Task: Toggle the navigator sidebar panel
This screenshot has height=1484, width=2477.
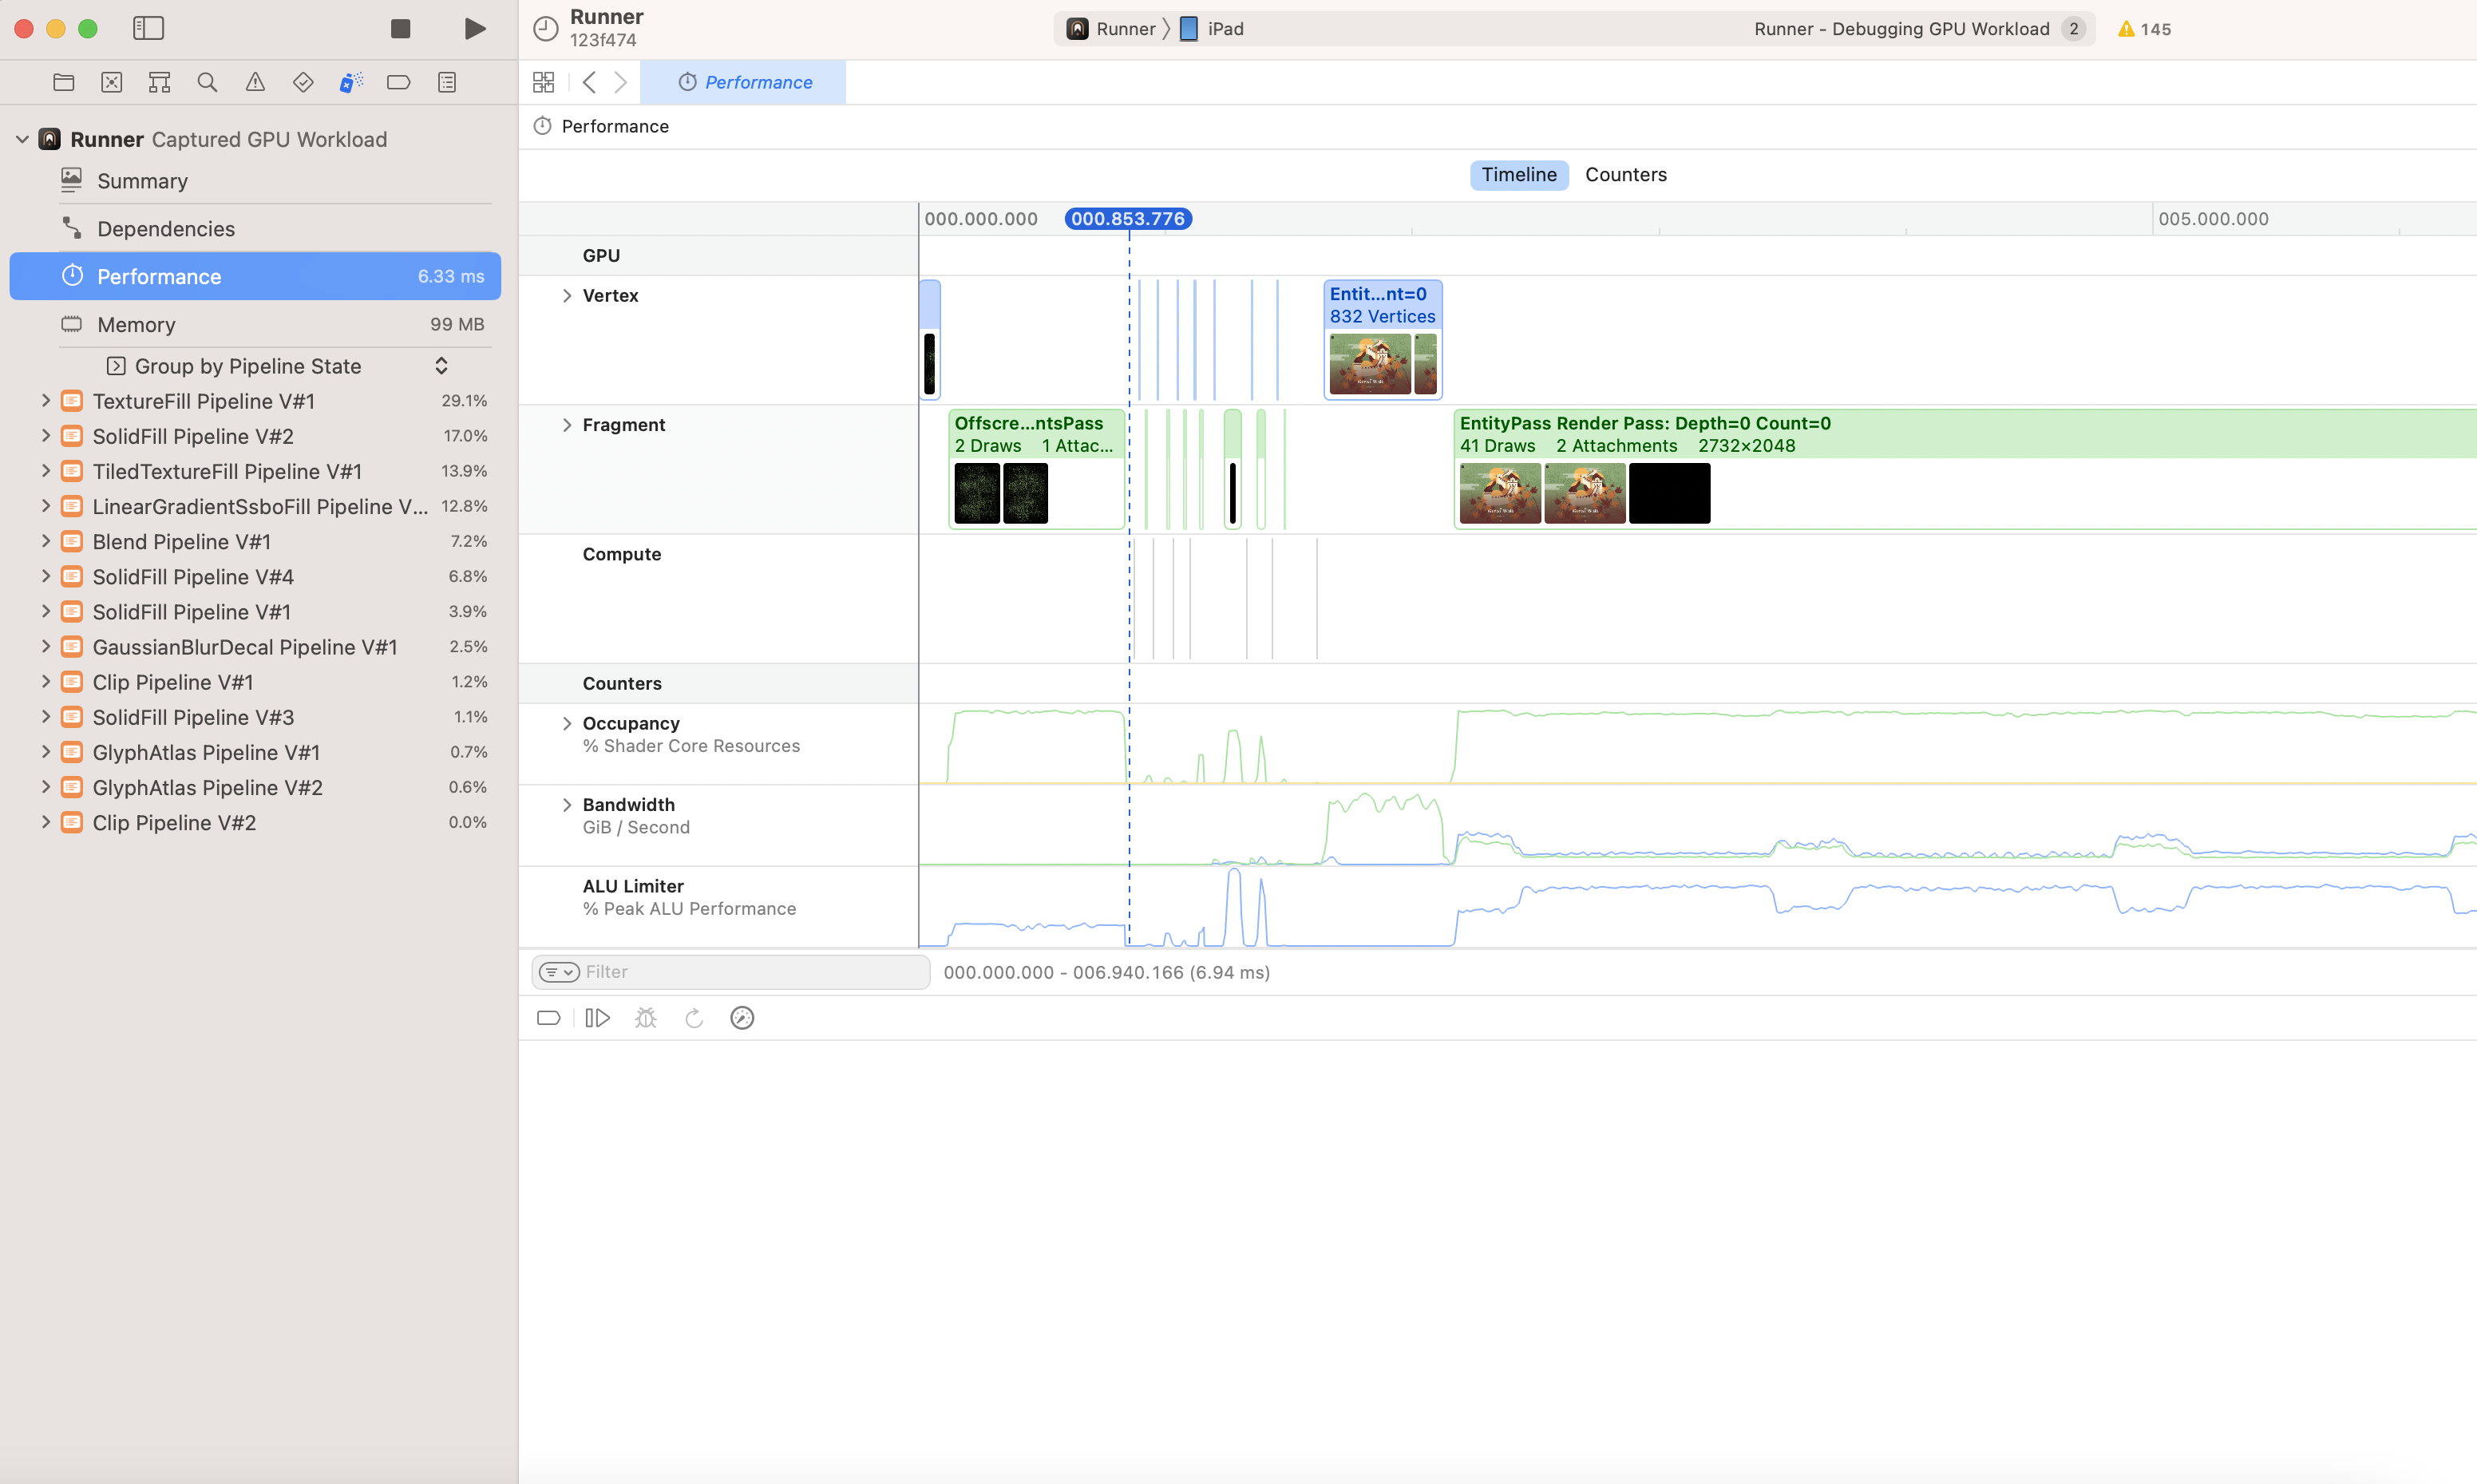Action: (x=148, y=29)
